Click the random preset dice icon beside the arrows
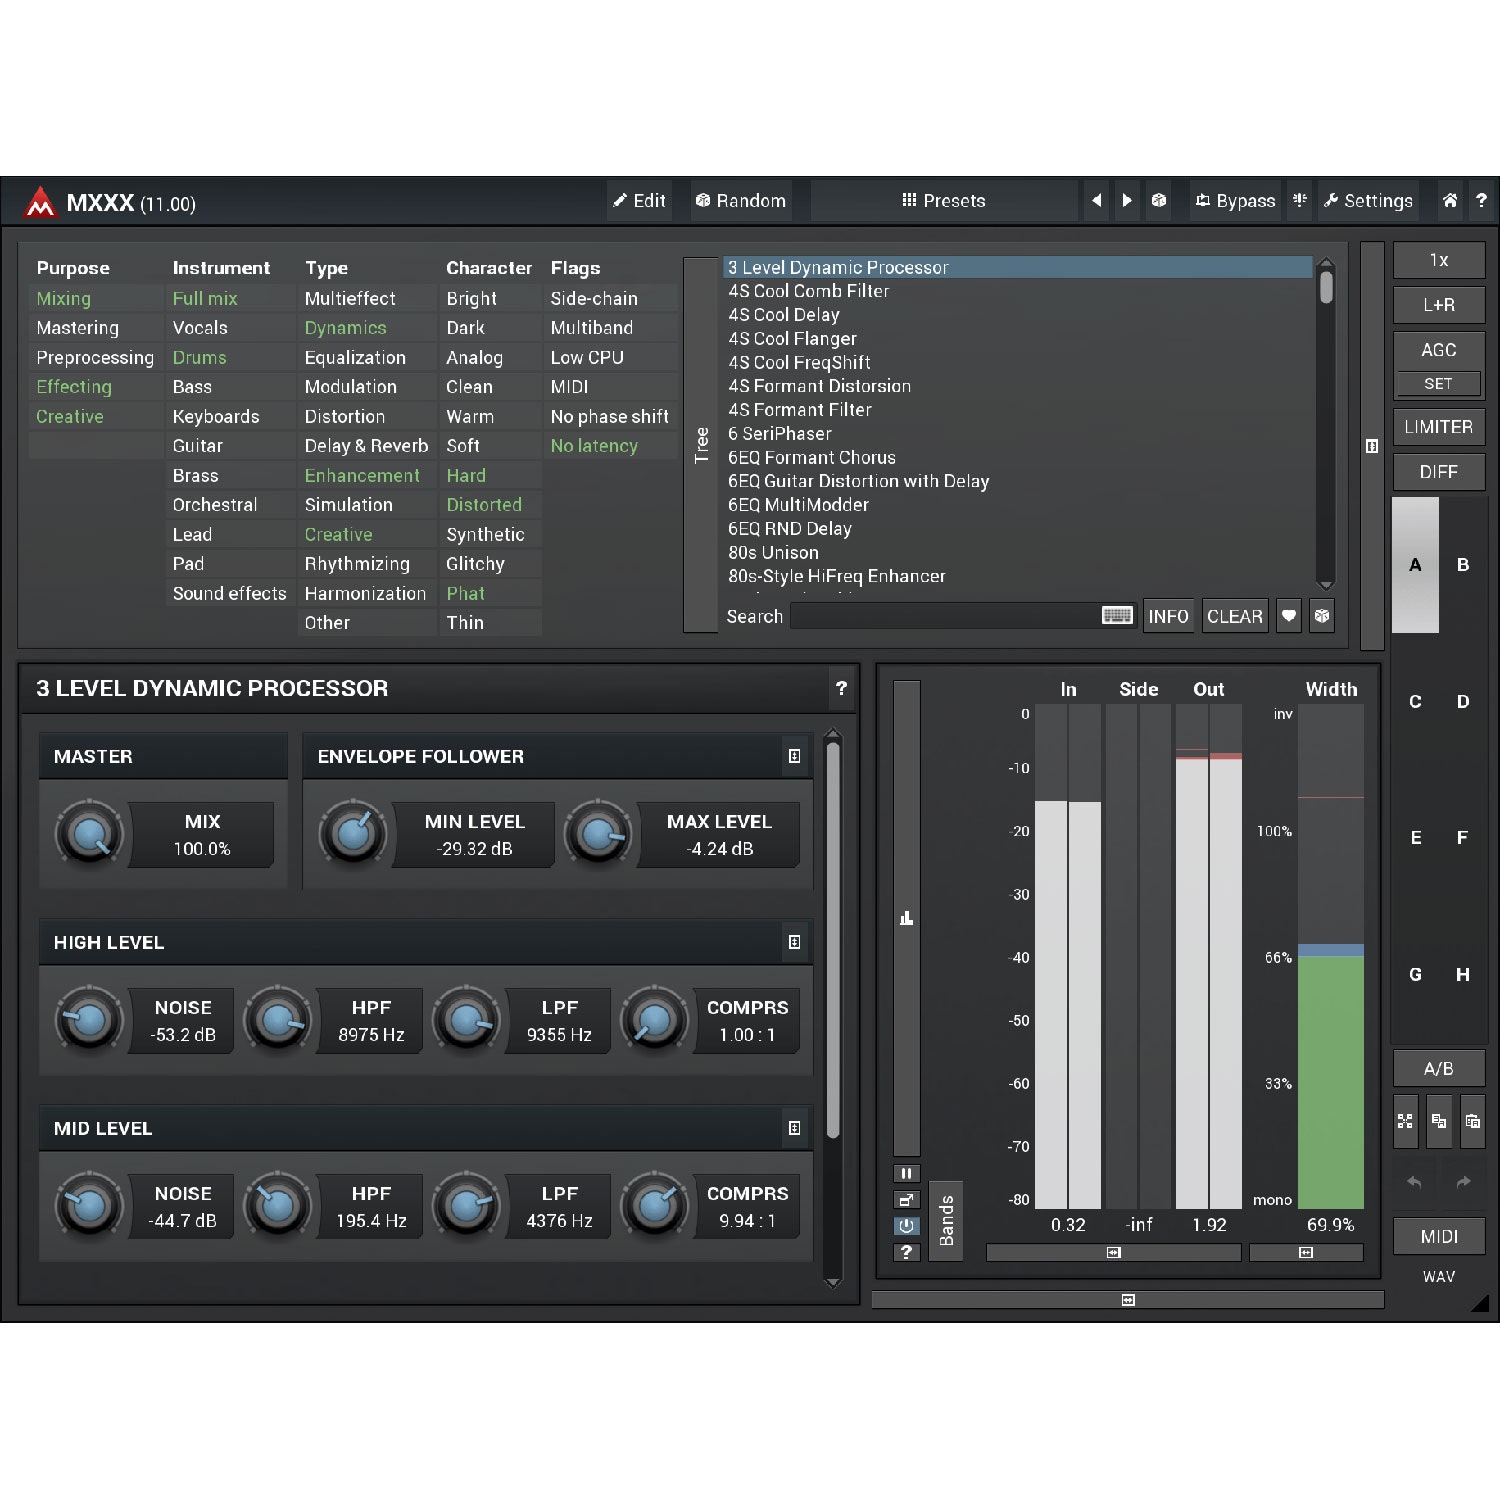Screen dimensions: 1500x1500 1158,201
